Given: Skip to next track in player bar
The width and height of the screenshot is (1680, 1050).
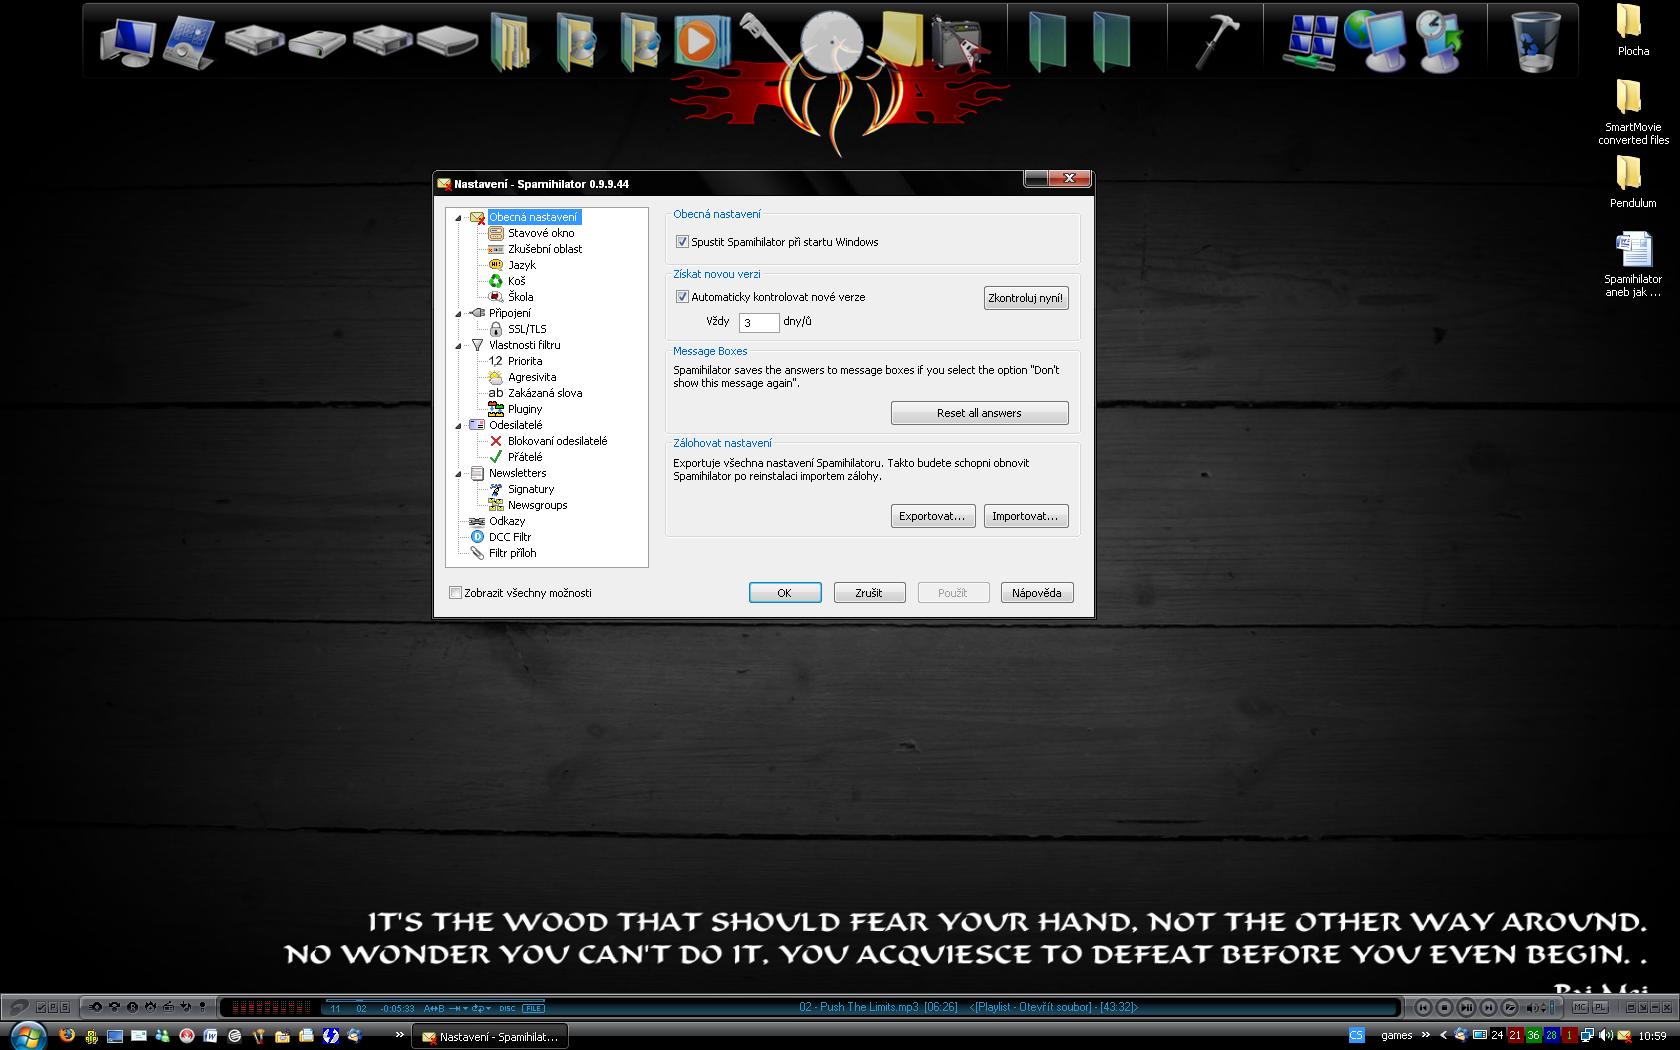Looking at the screenshot, I should tap(1488, 1008).
